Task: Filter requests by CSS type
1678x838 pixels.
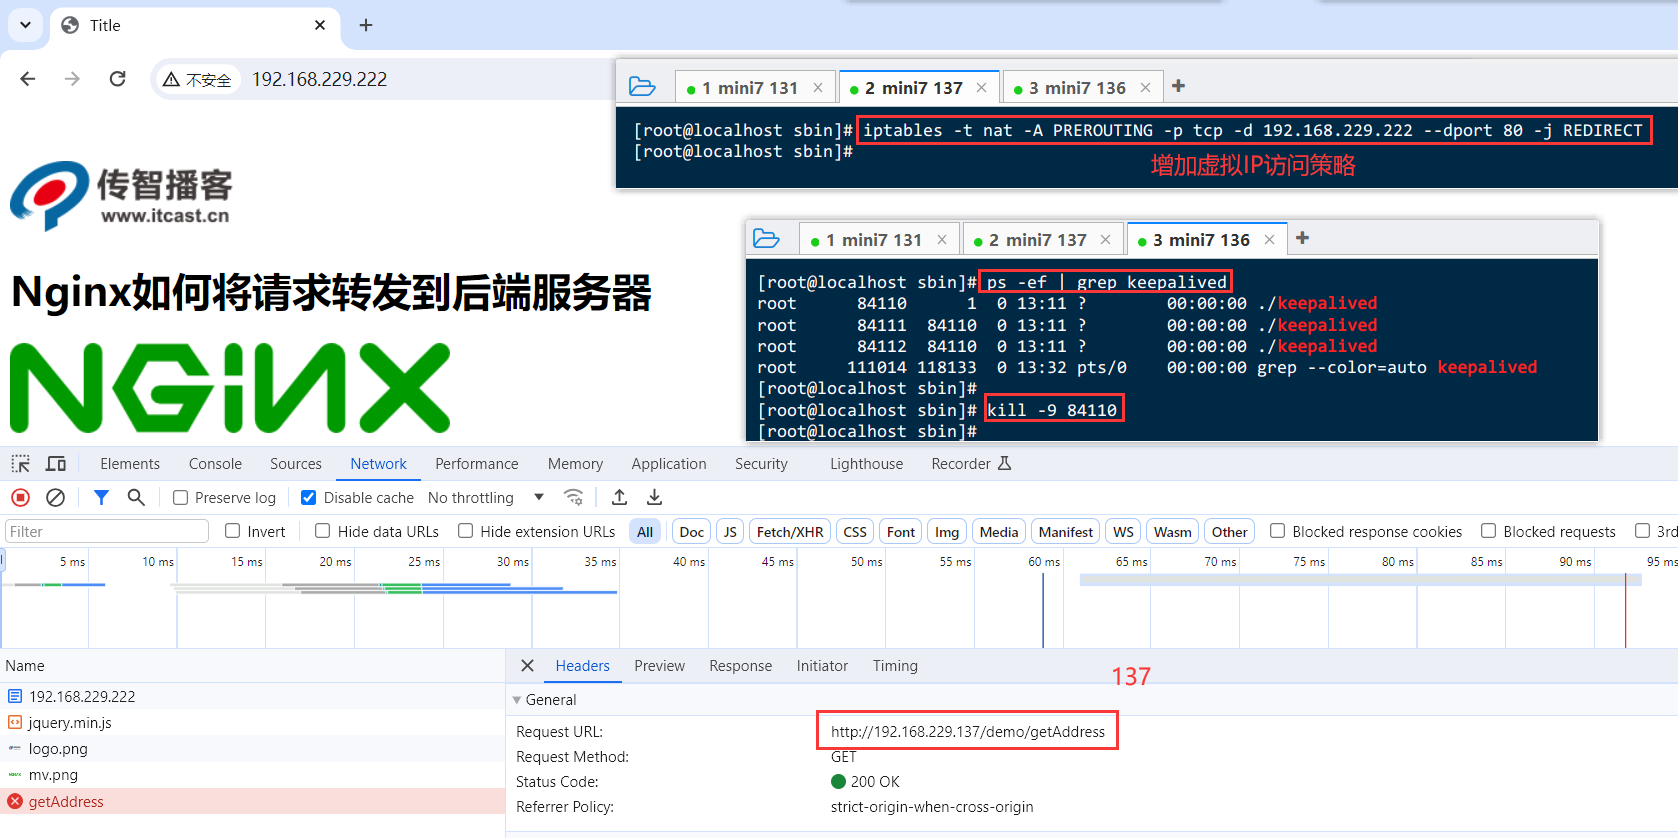Action: click(855, 532)
